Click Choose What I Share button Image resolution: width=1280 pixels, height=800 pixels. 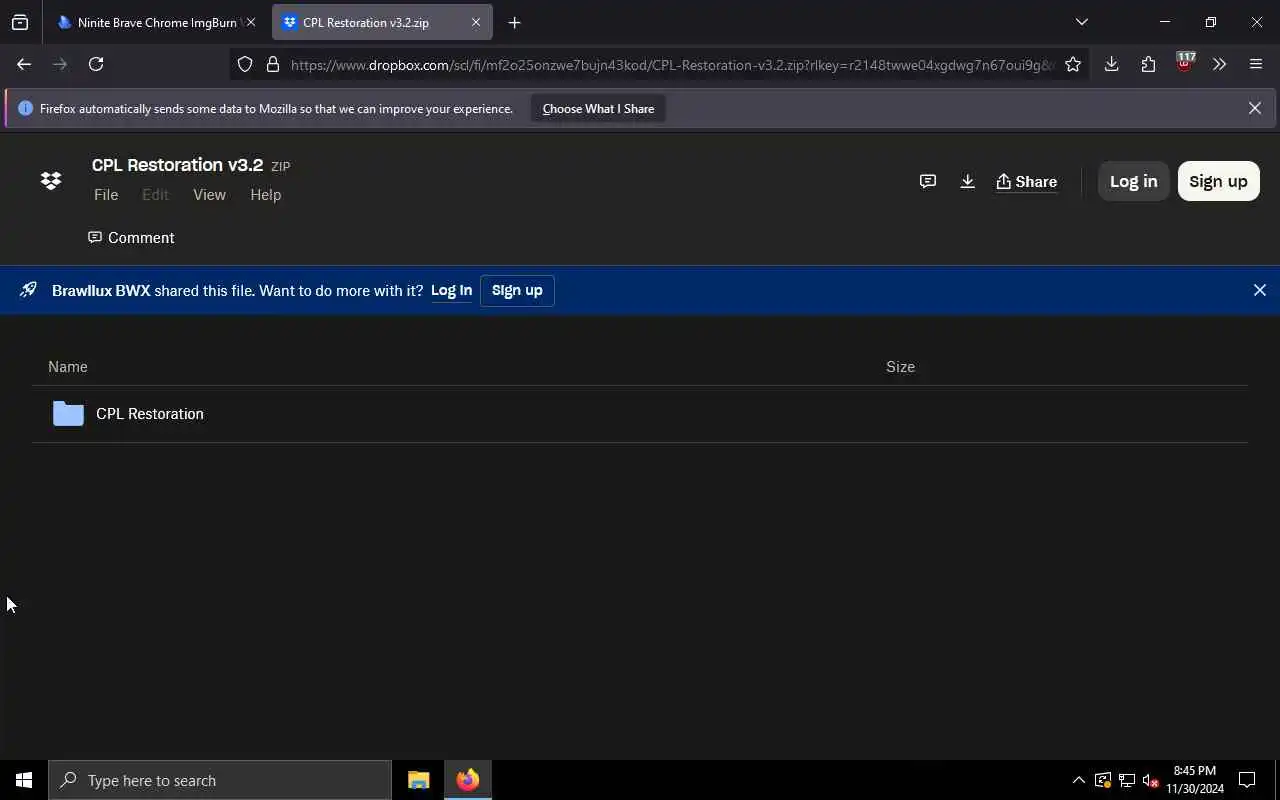598,108
